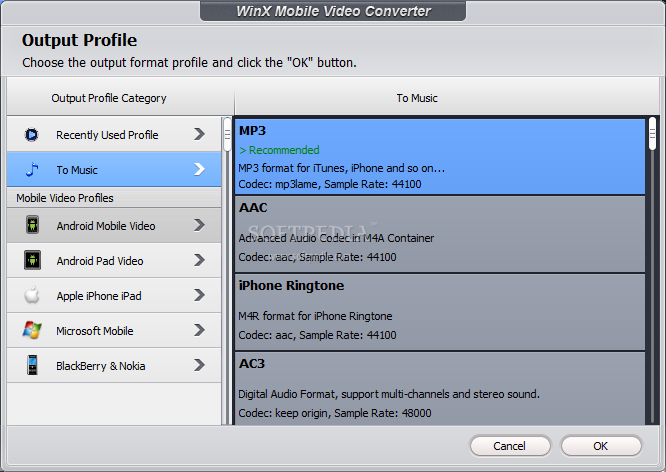Open Apple iPhone iPad category
Image resolution: width=666 pixels, height=472 pixels.
tap(114, 295)
